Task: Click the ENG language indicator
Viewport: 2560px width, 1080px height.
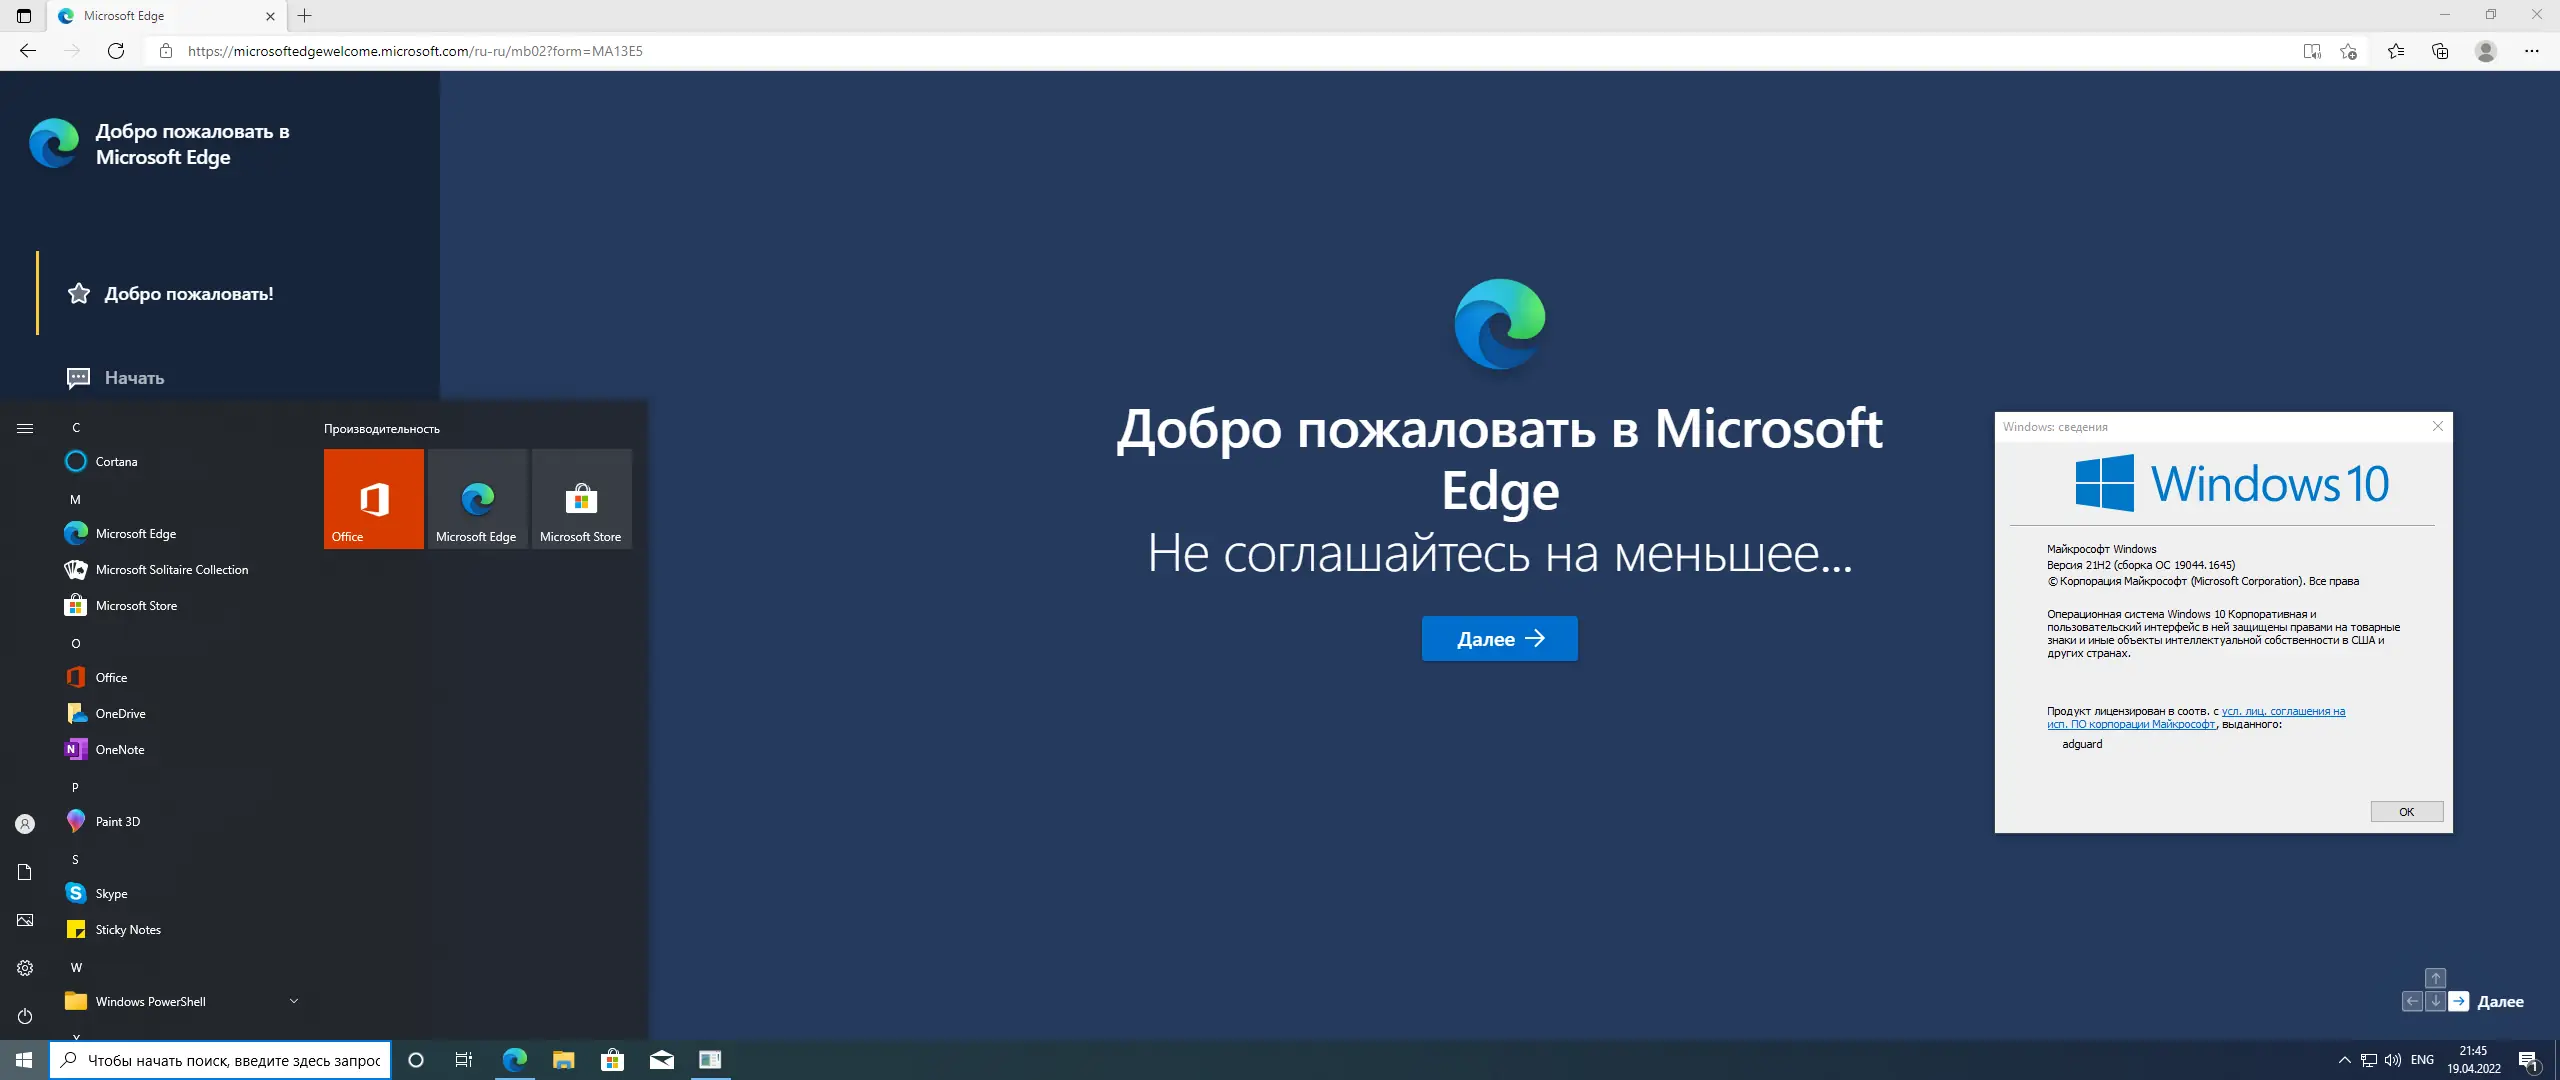Action: pos(2422,1060)
